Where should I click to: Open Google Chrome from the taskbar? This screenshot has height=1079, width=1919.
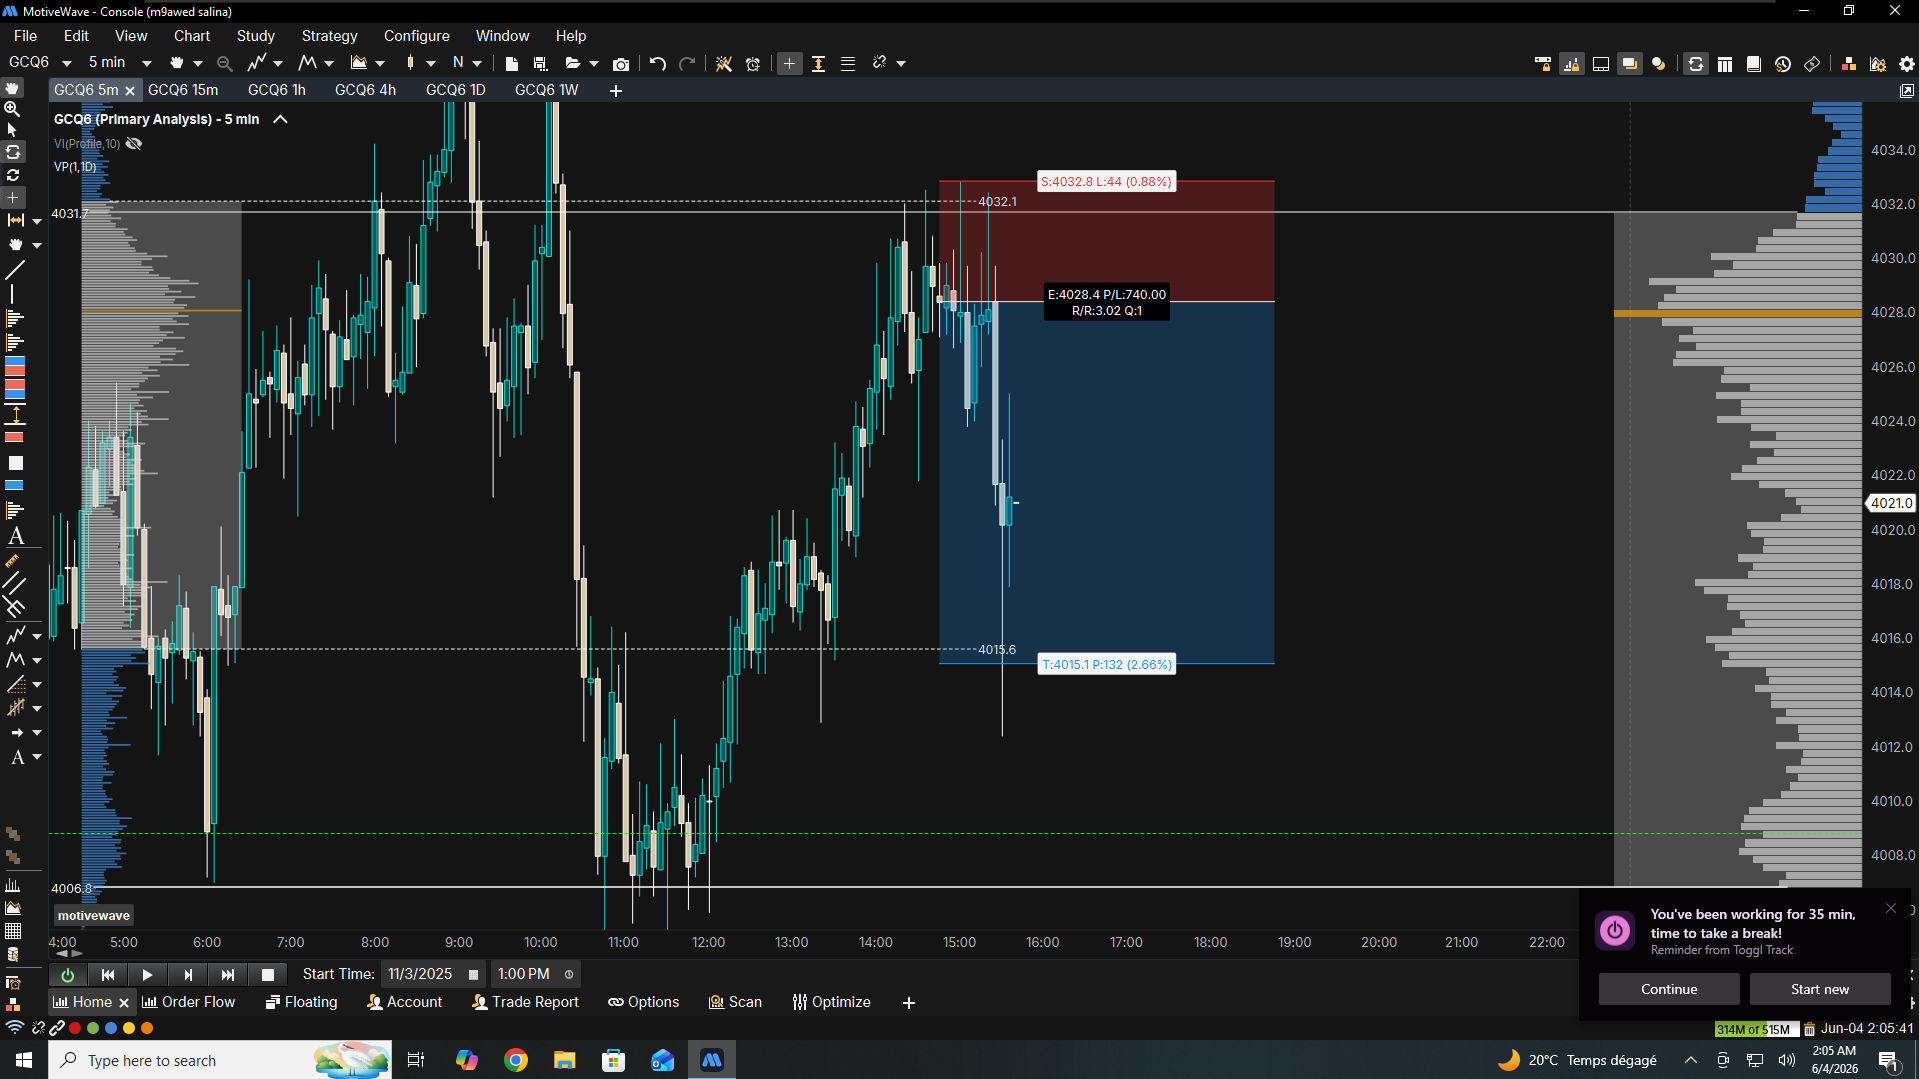pyautogui.click(x=516, y=1060)
